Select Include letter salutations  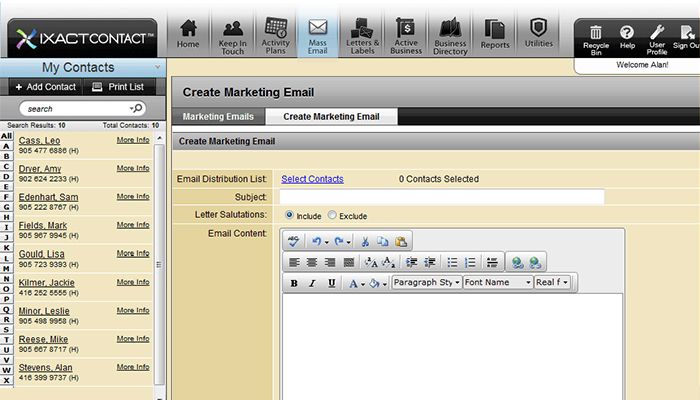pyautogui.click(x=289, y=215)
